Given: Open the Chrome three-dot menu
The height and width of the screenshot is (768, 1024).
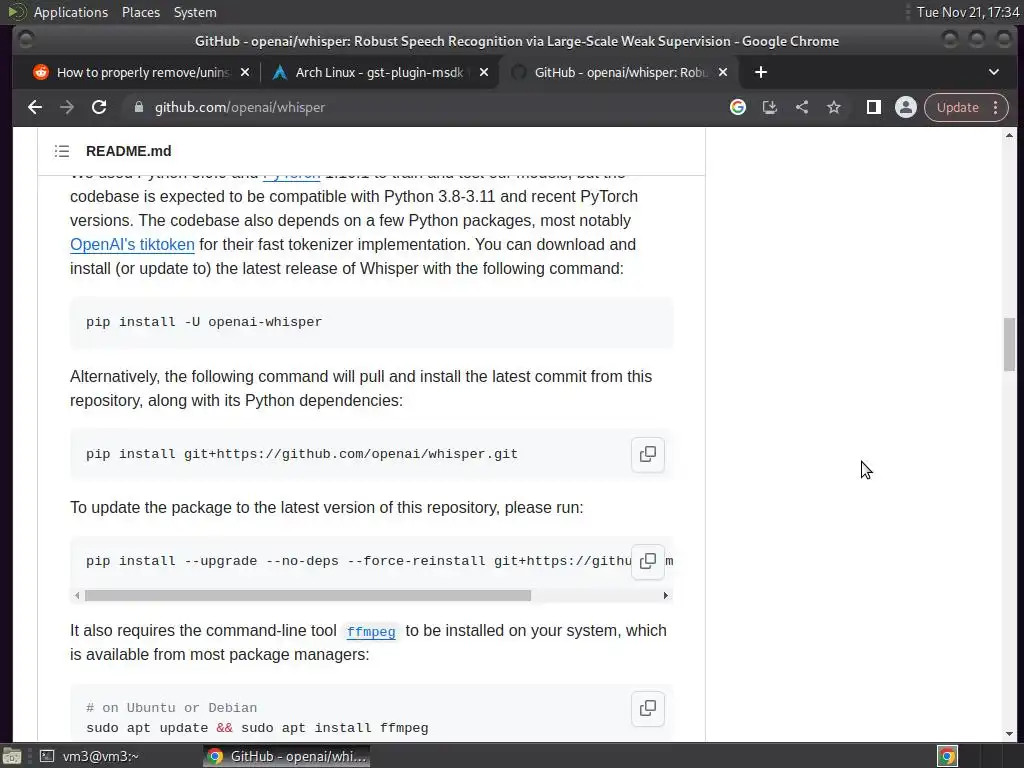Looking at the screenshot, I should (x=995, y=107).
